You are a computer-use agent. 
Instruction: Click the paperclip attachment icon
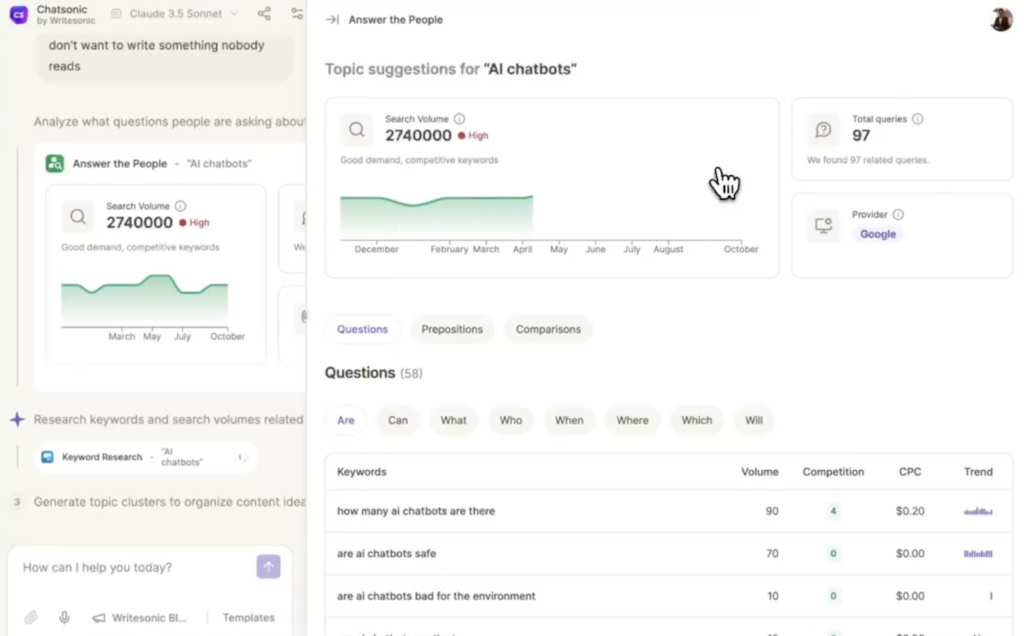(x=31, y=617)
